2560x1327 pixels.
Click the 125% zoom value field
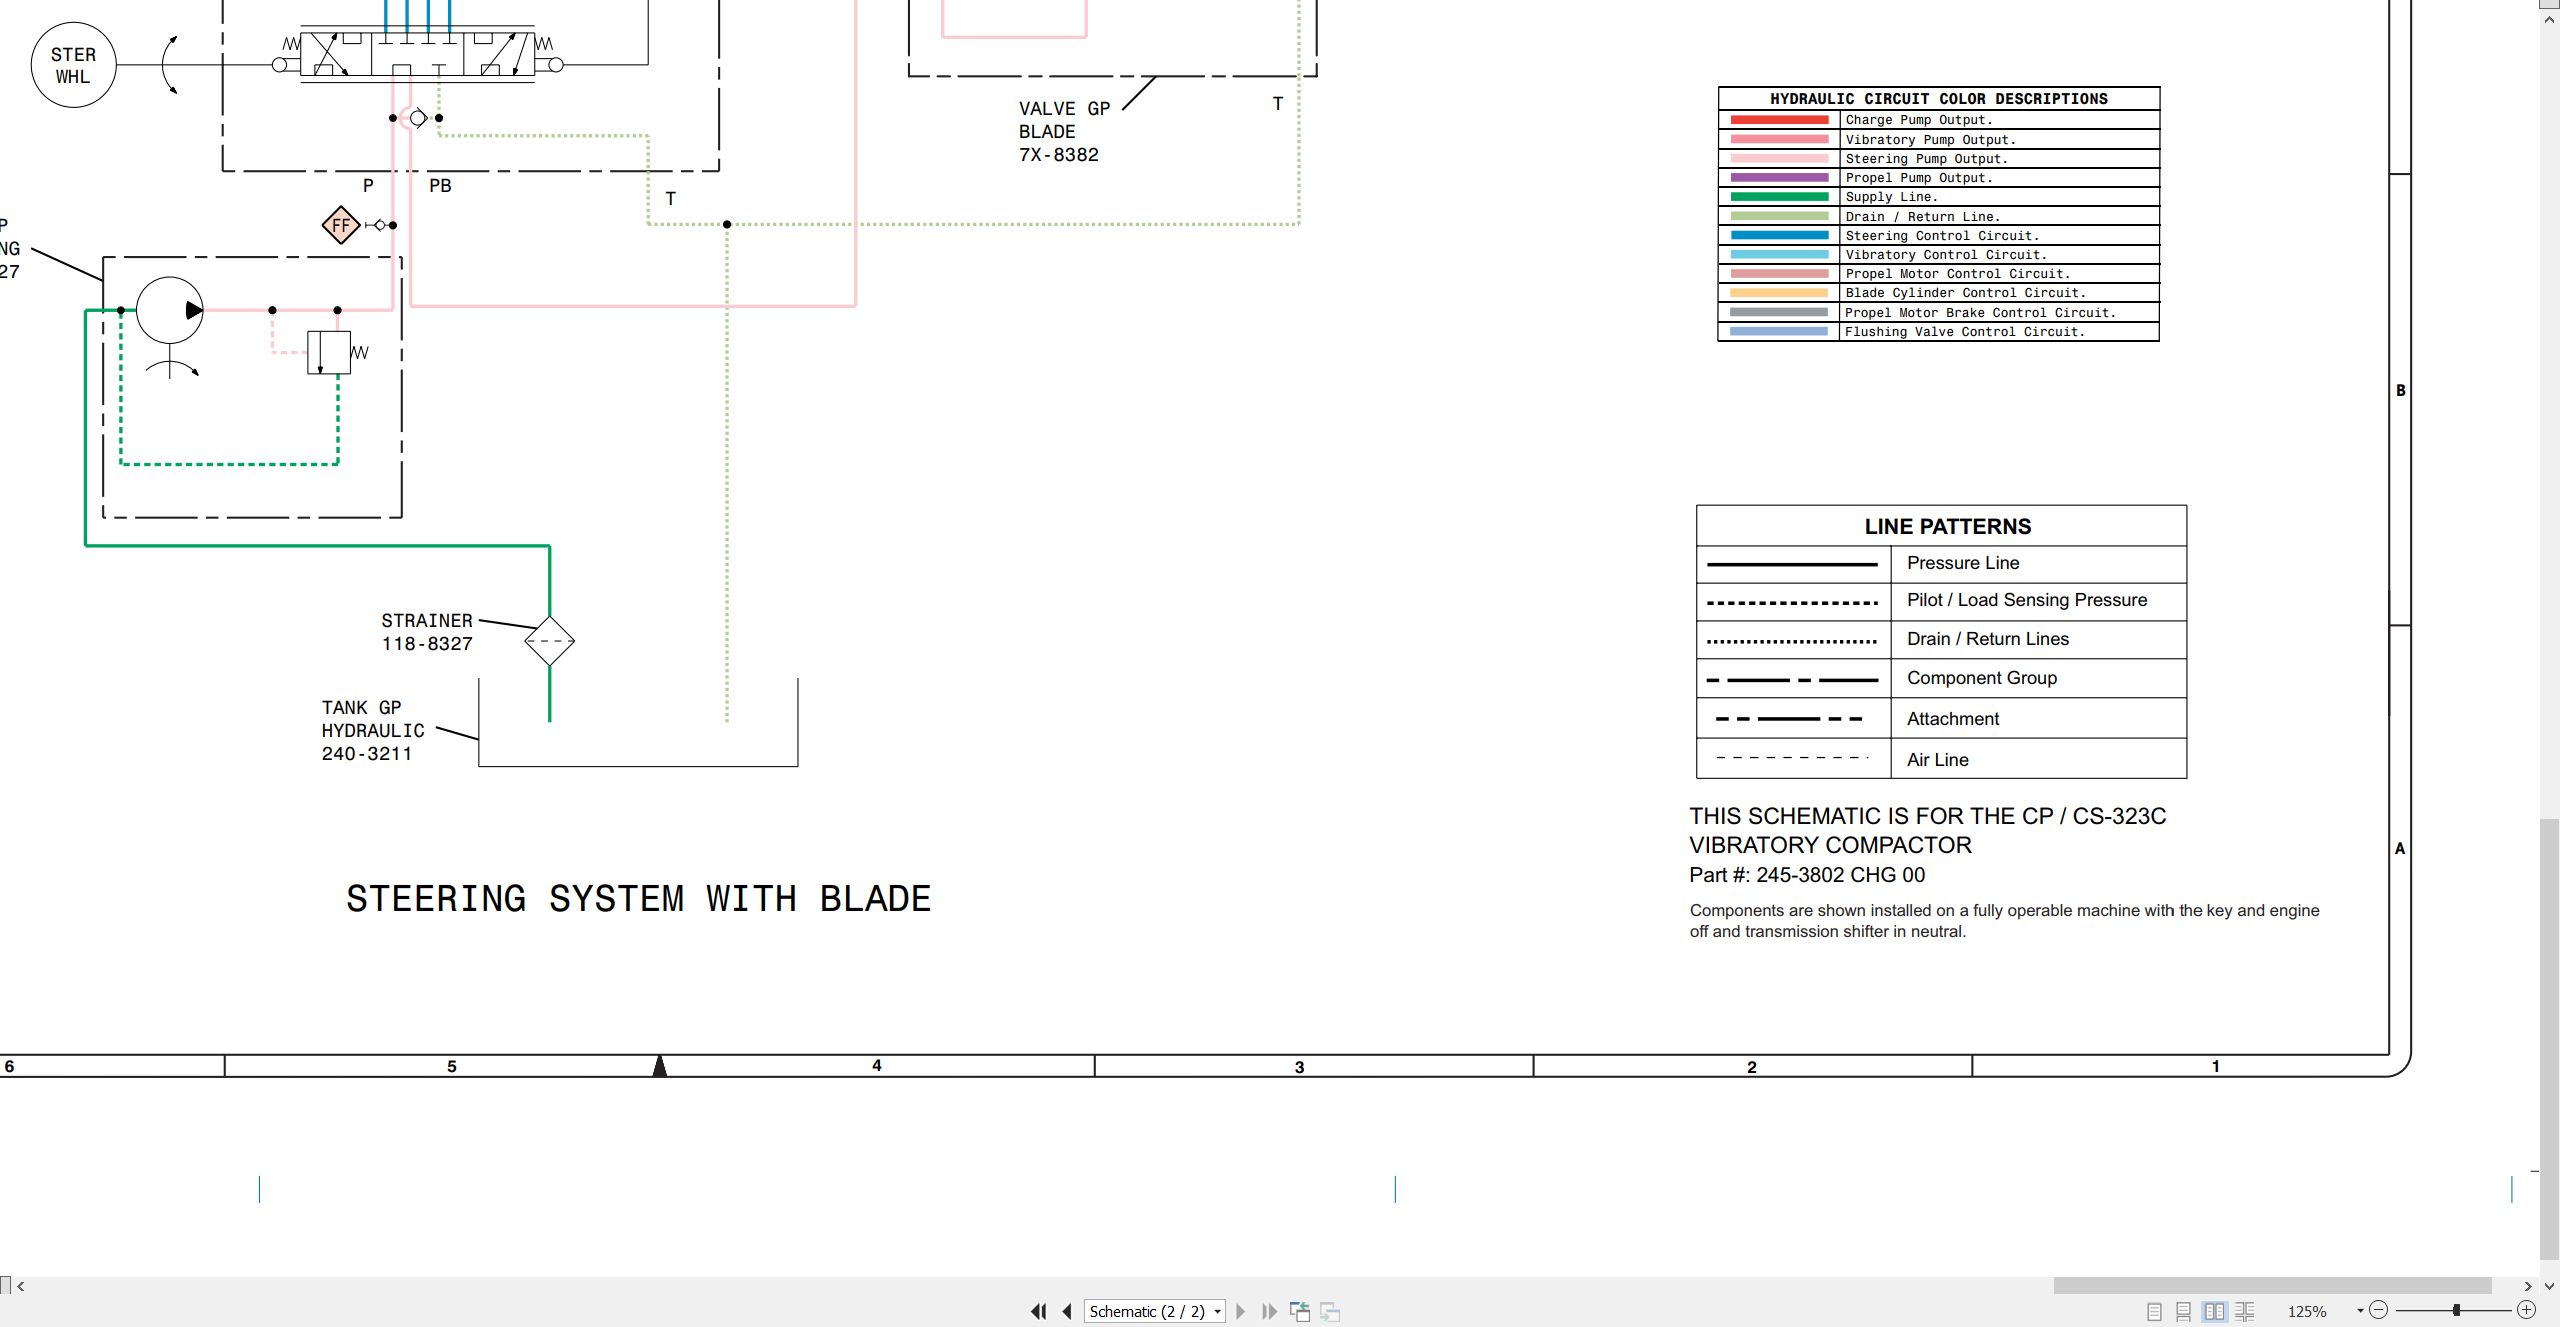click(2308, 1311)
